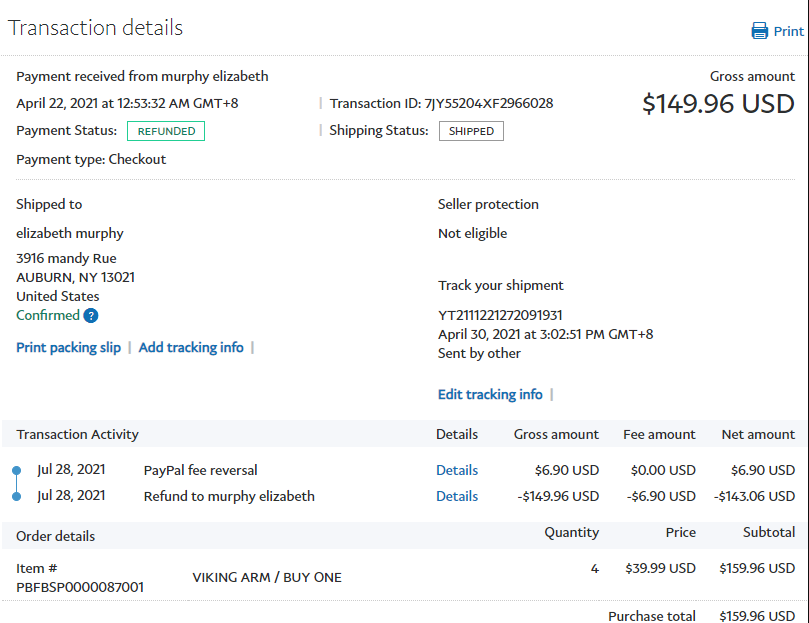Open Details for Refund to murphy elizabeth

457,496
